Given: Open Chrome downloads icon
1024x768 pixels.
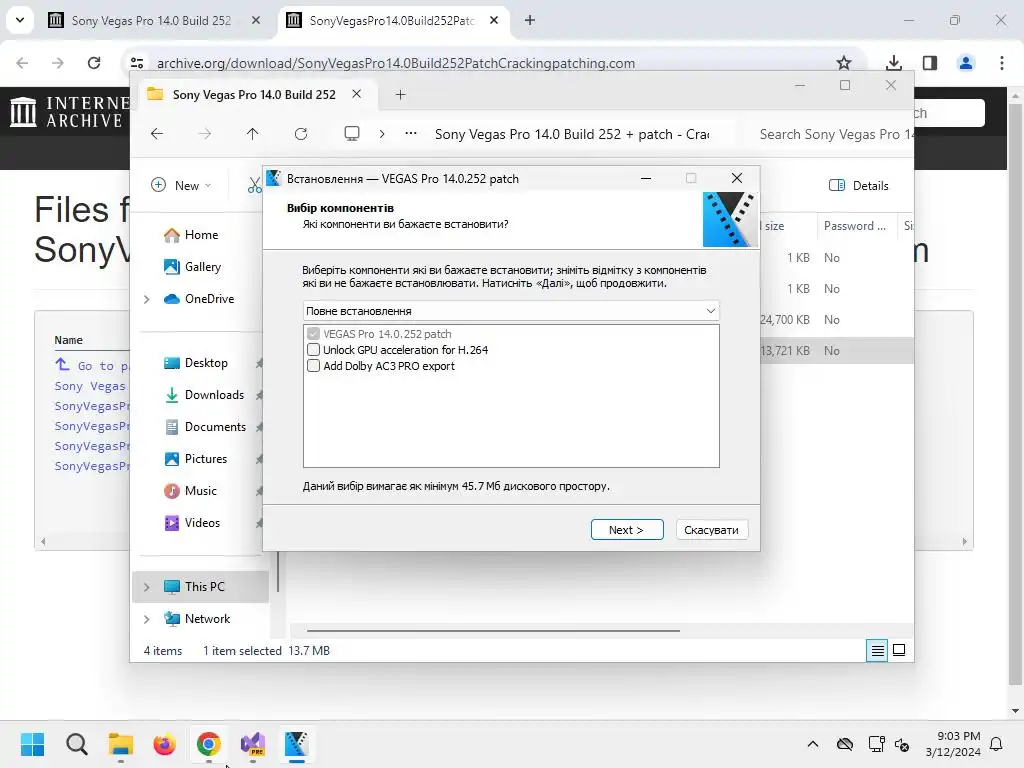Looking at the screenshot, I should 893,63.
